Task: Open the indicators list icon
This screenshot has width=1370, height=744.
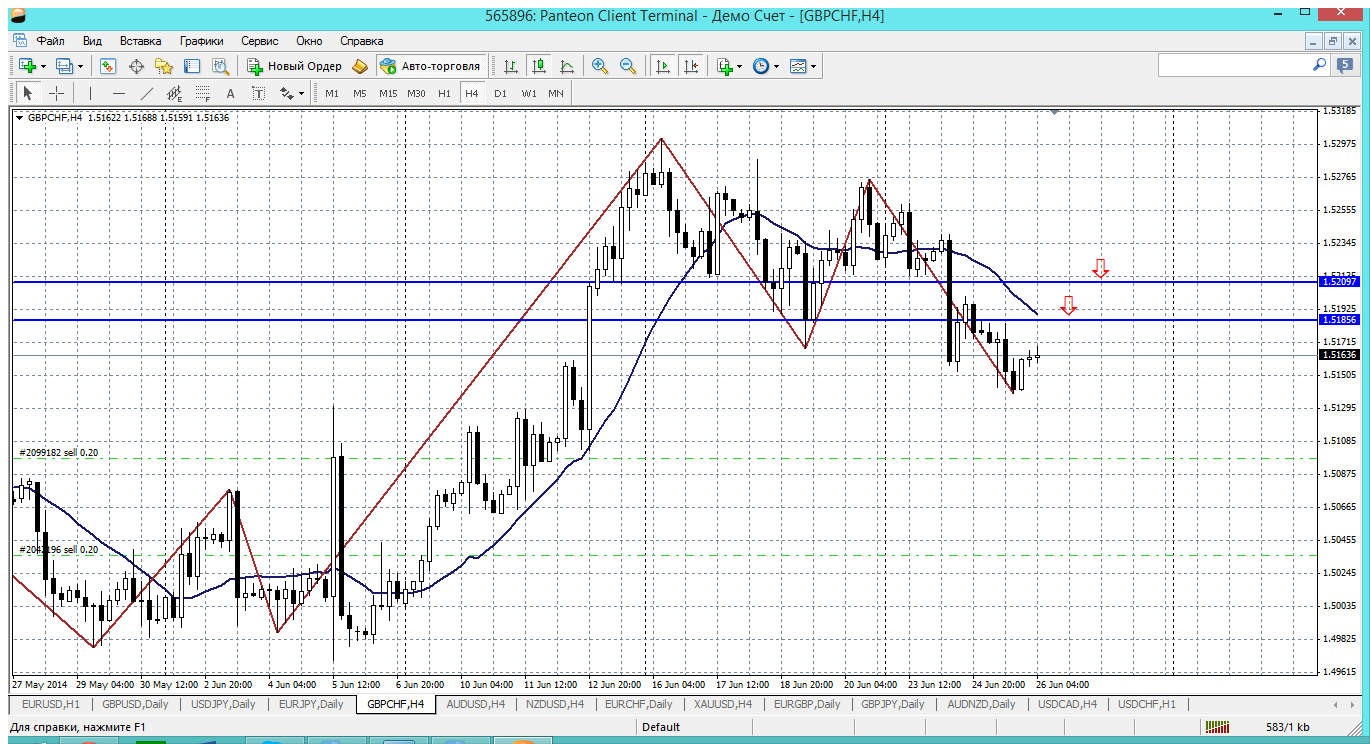Action: [x=724, y=66]
